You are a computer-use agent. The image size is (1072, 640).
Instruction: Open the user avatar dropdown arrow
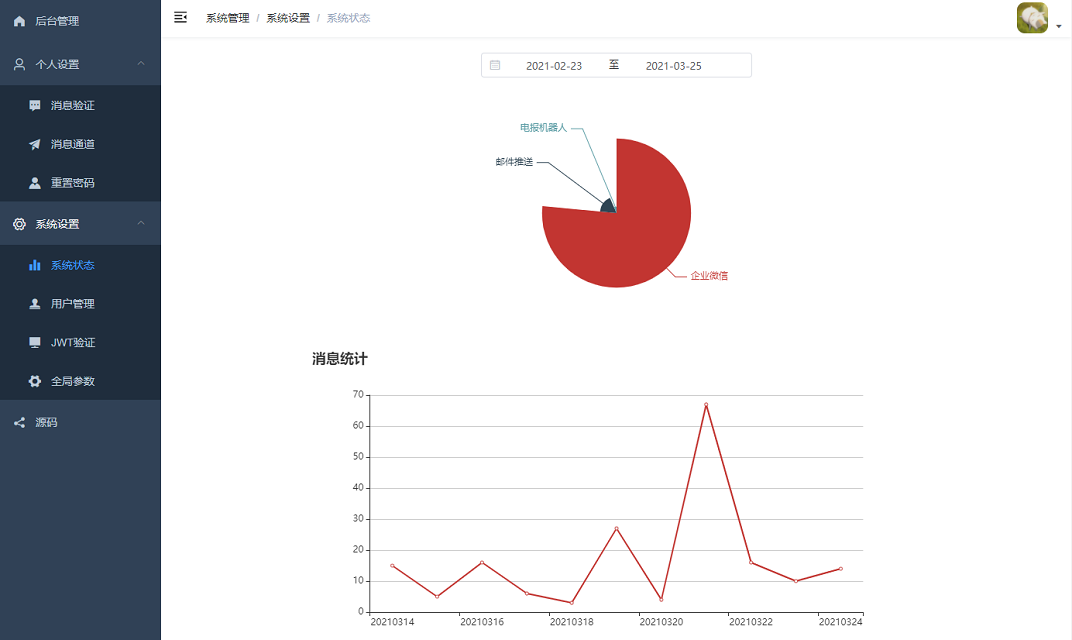pyautogui.click(x=1059, y=27)
